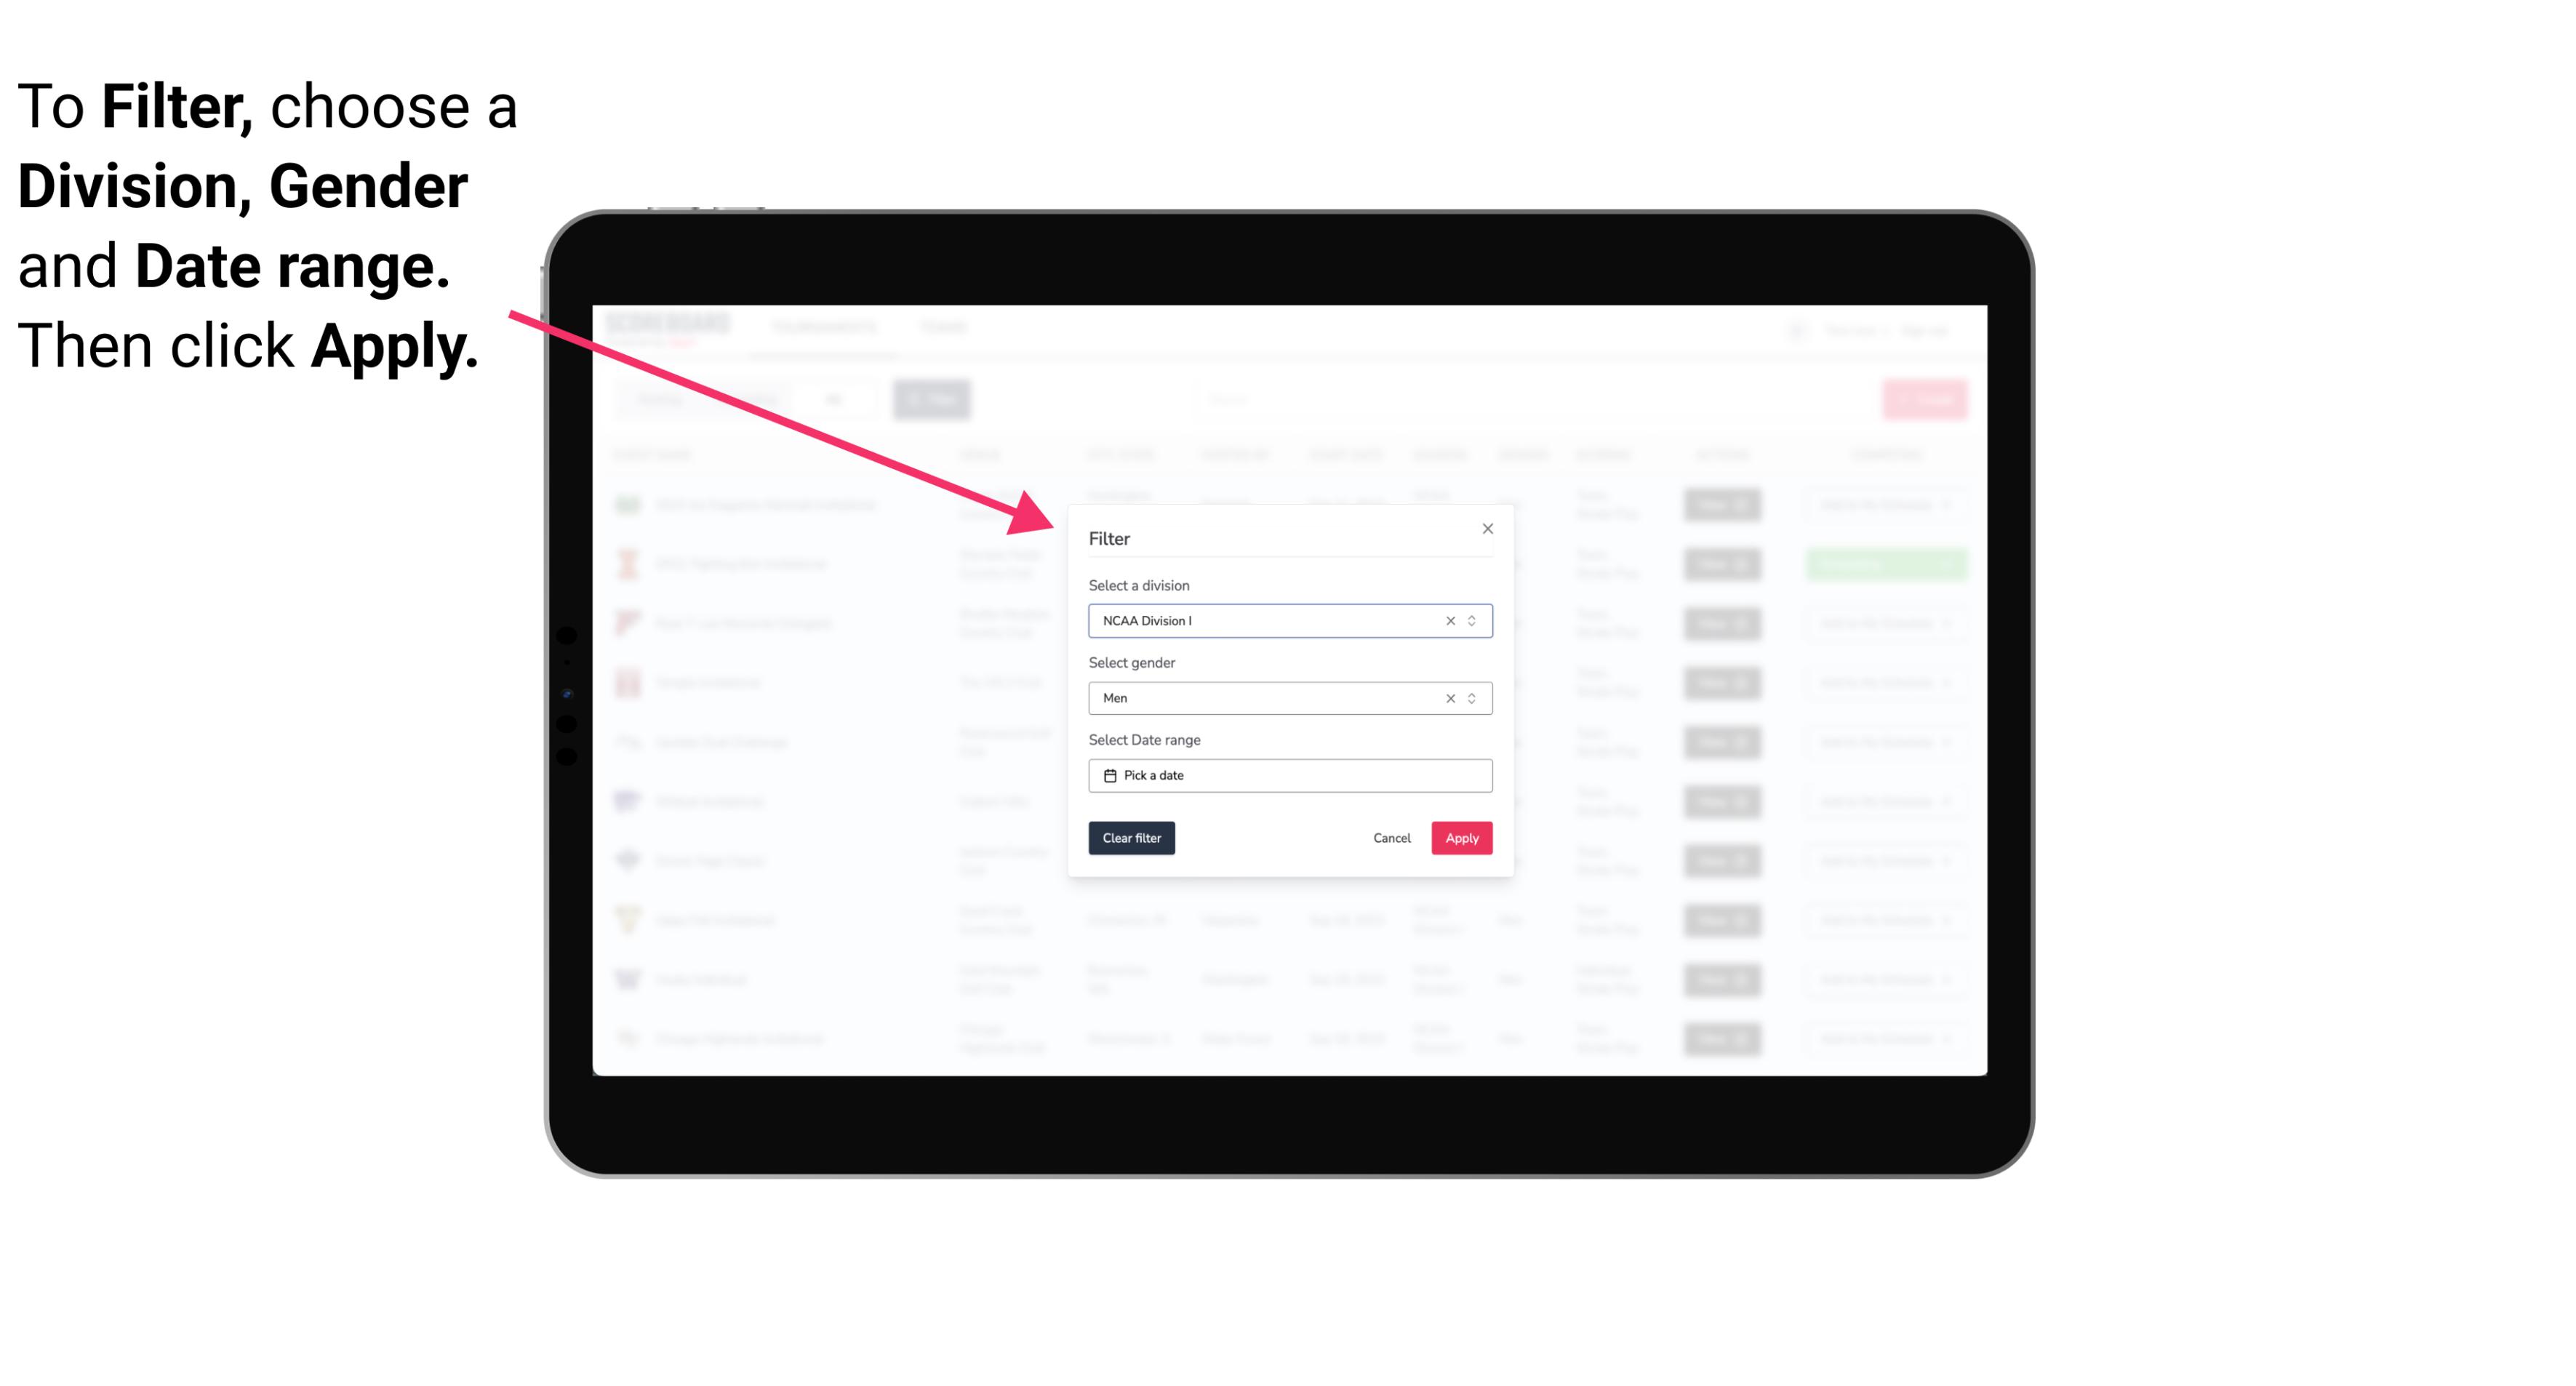This screenshot has height=1386, width=2576.
Task: Click the dark Clear filter button icon
Action: point(1134,838)
